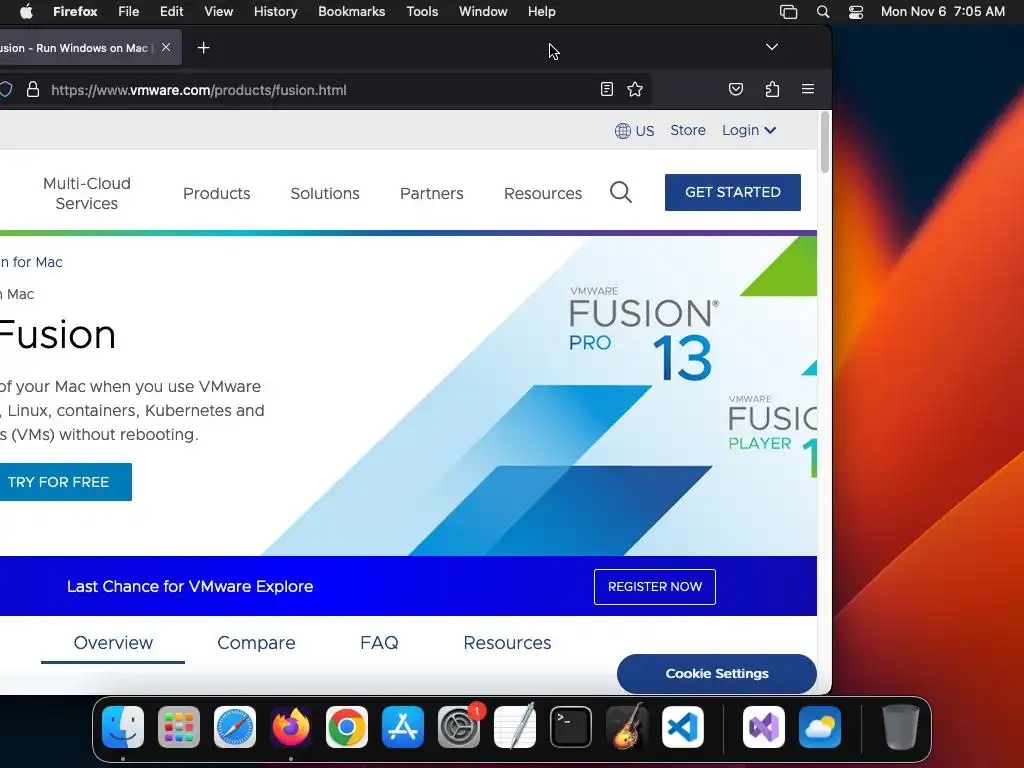Screen dimensions: 1024x768
Task: Expand the Products navigation menu
Action: tap(217, 193)
